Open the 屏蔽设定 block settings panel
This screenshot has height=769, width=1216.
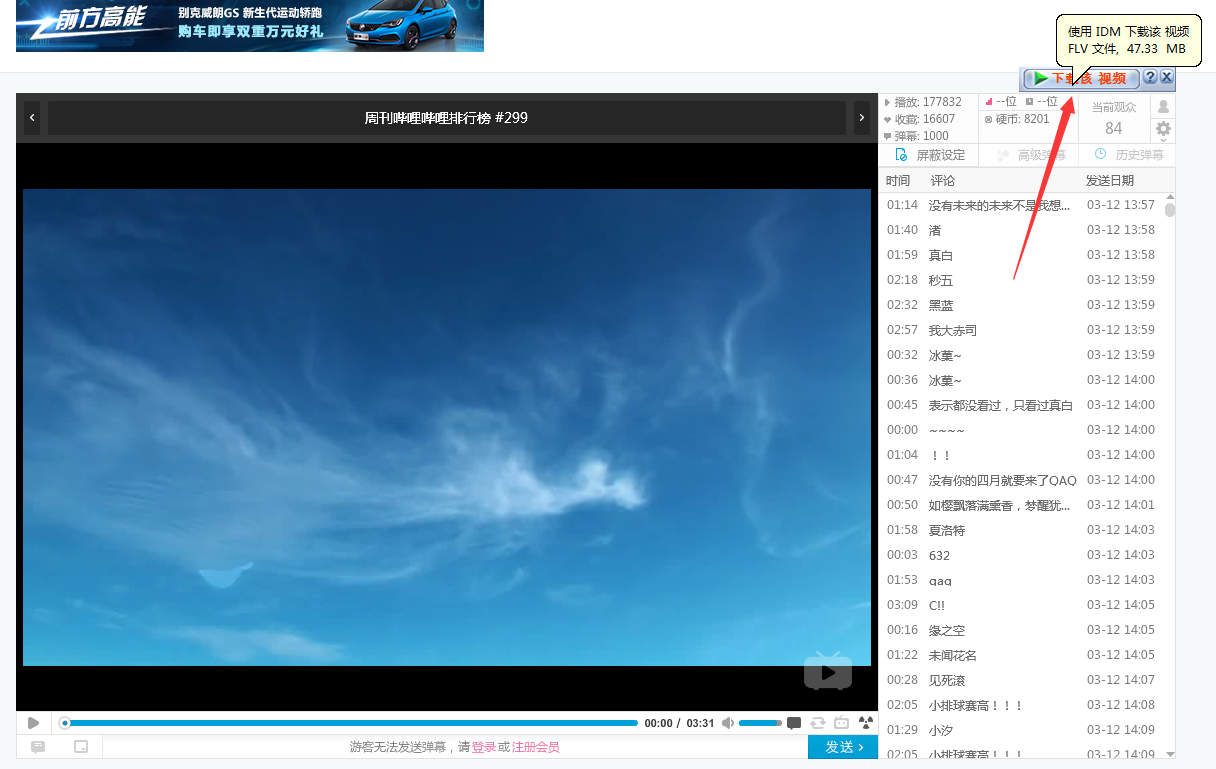(929, 155)
